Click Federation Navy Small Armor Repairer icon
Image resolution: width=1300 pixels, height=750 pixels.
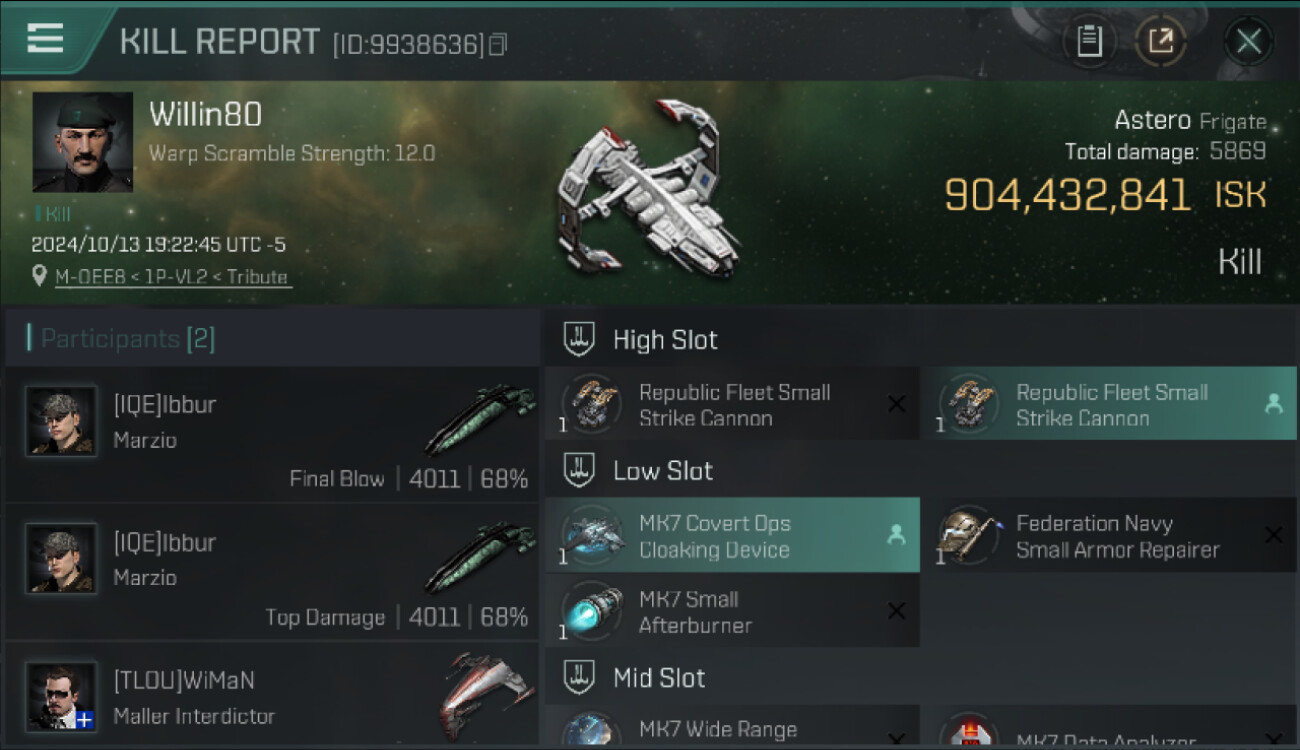pos(969,535)
